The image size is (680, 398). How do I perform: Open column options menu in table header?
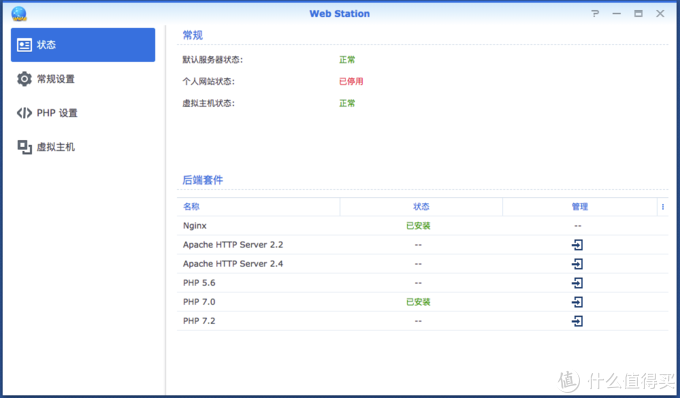coord(663,207)
